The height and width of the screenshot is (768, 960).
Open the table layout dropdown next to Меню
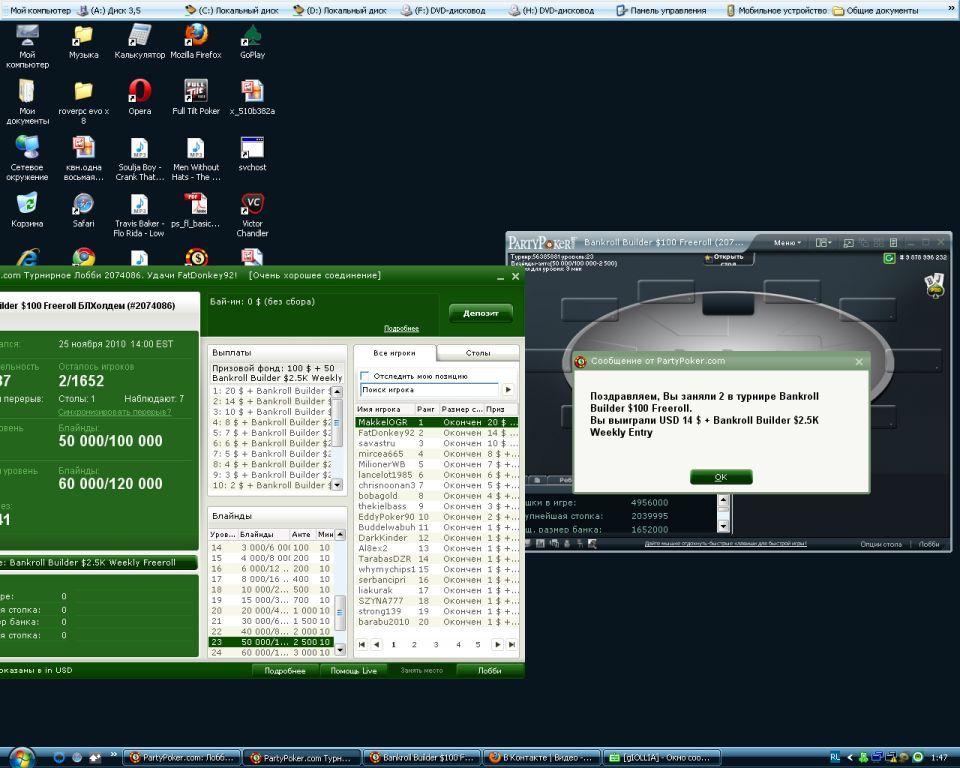tap(823, 243)
